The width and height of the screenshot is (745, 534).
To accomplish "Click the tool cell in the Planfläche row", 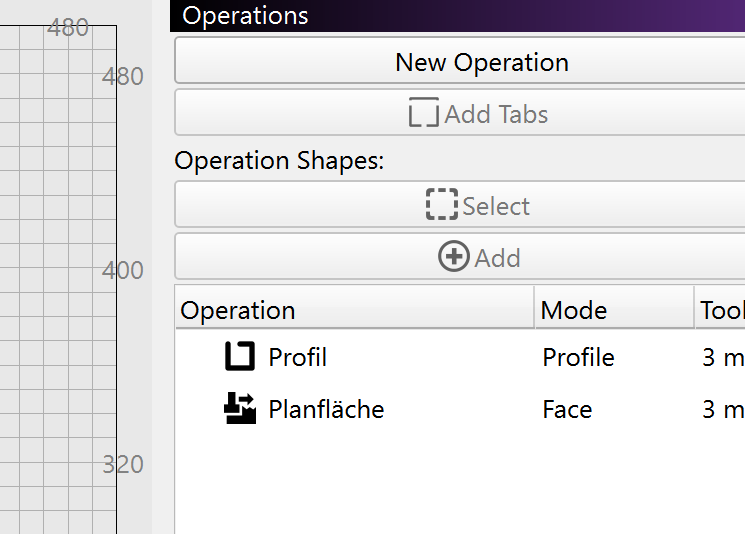I will click(722, 409).
